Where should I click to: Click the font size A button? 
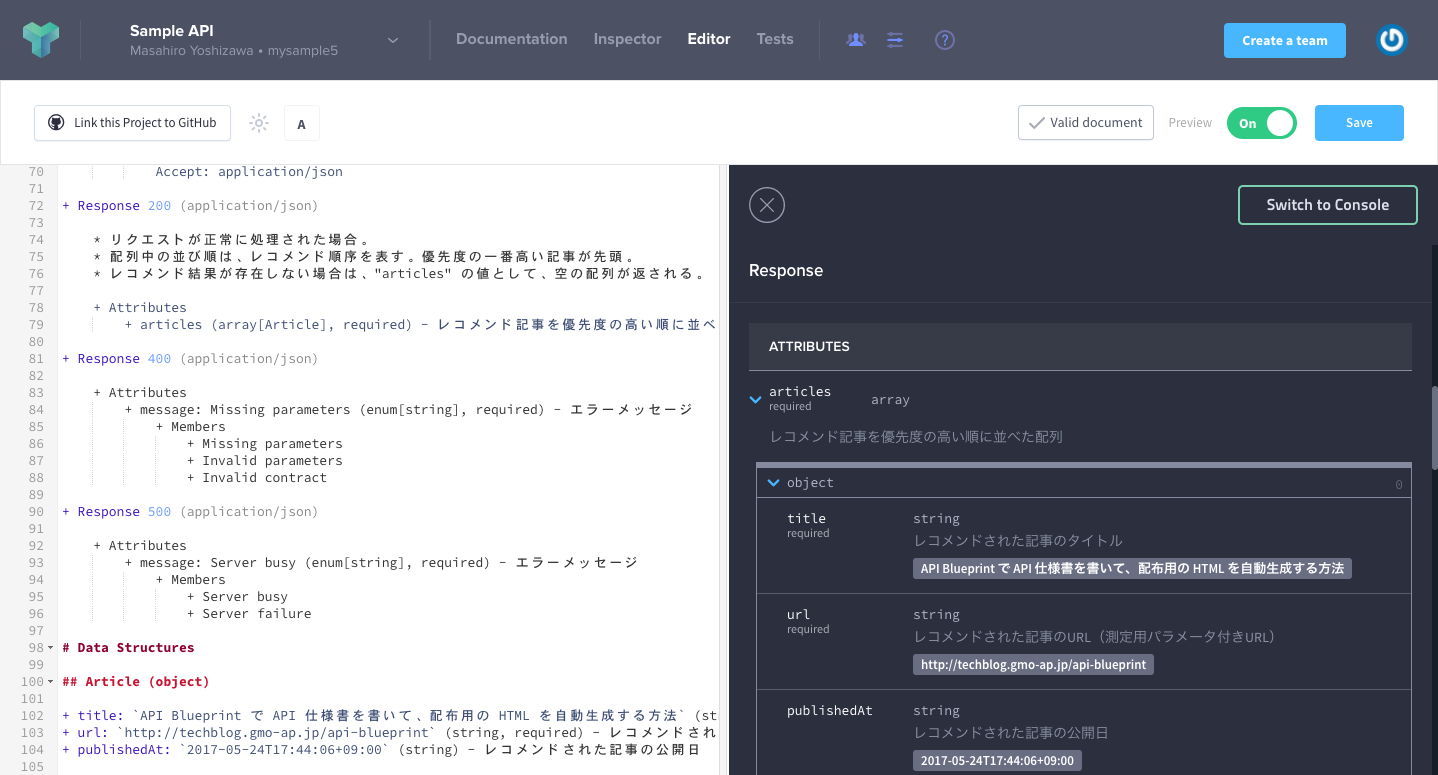(301, 124)
